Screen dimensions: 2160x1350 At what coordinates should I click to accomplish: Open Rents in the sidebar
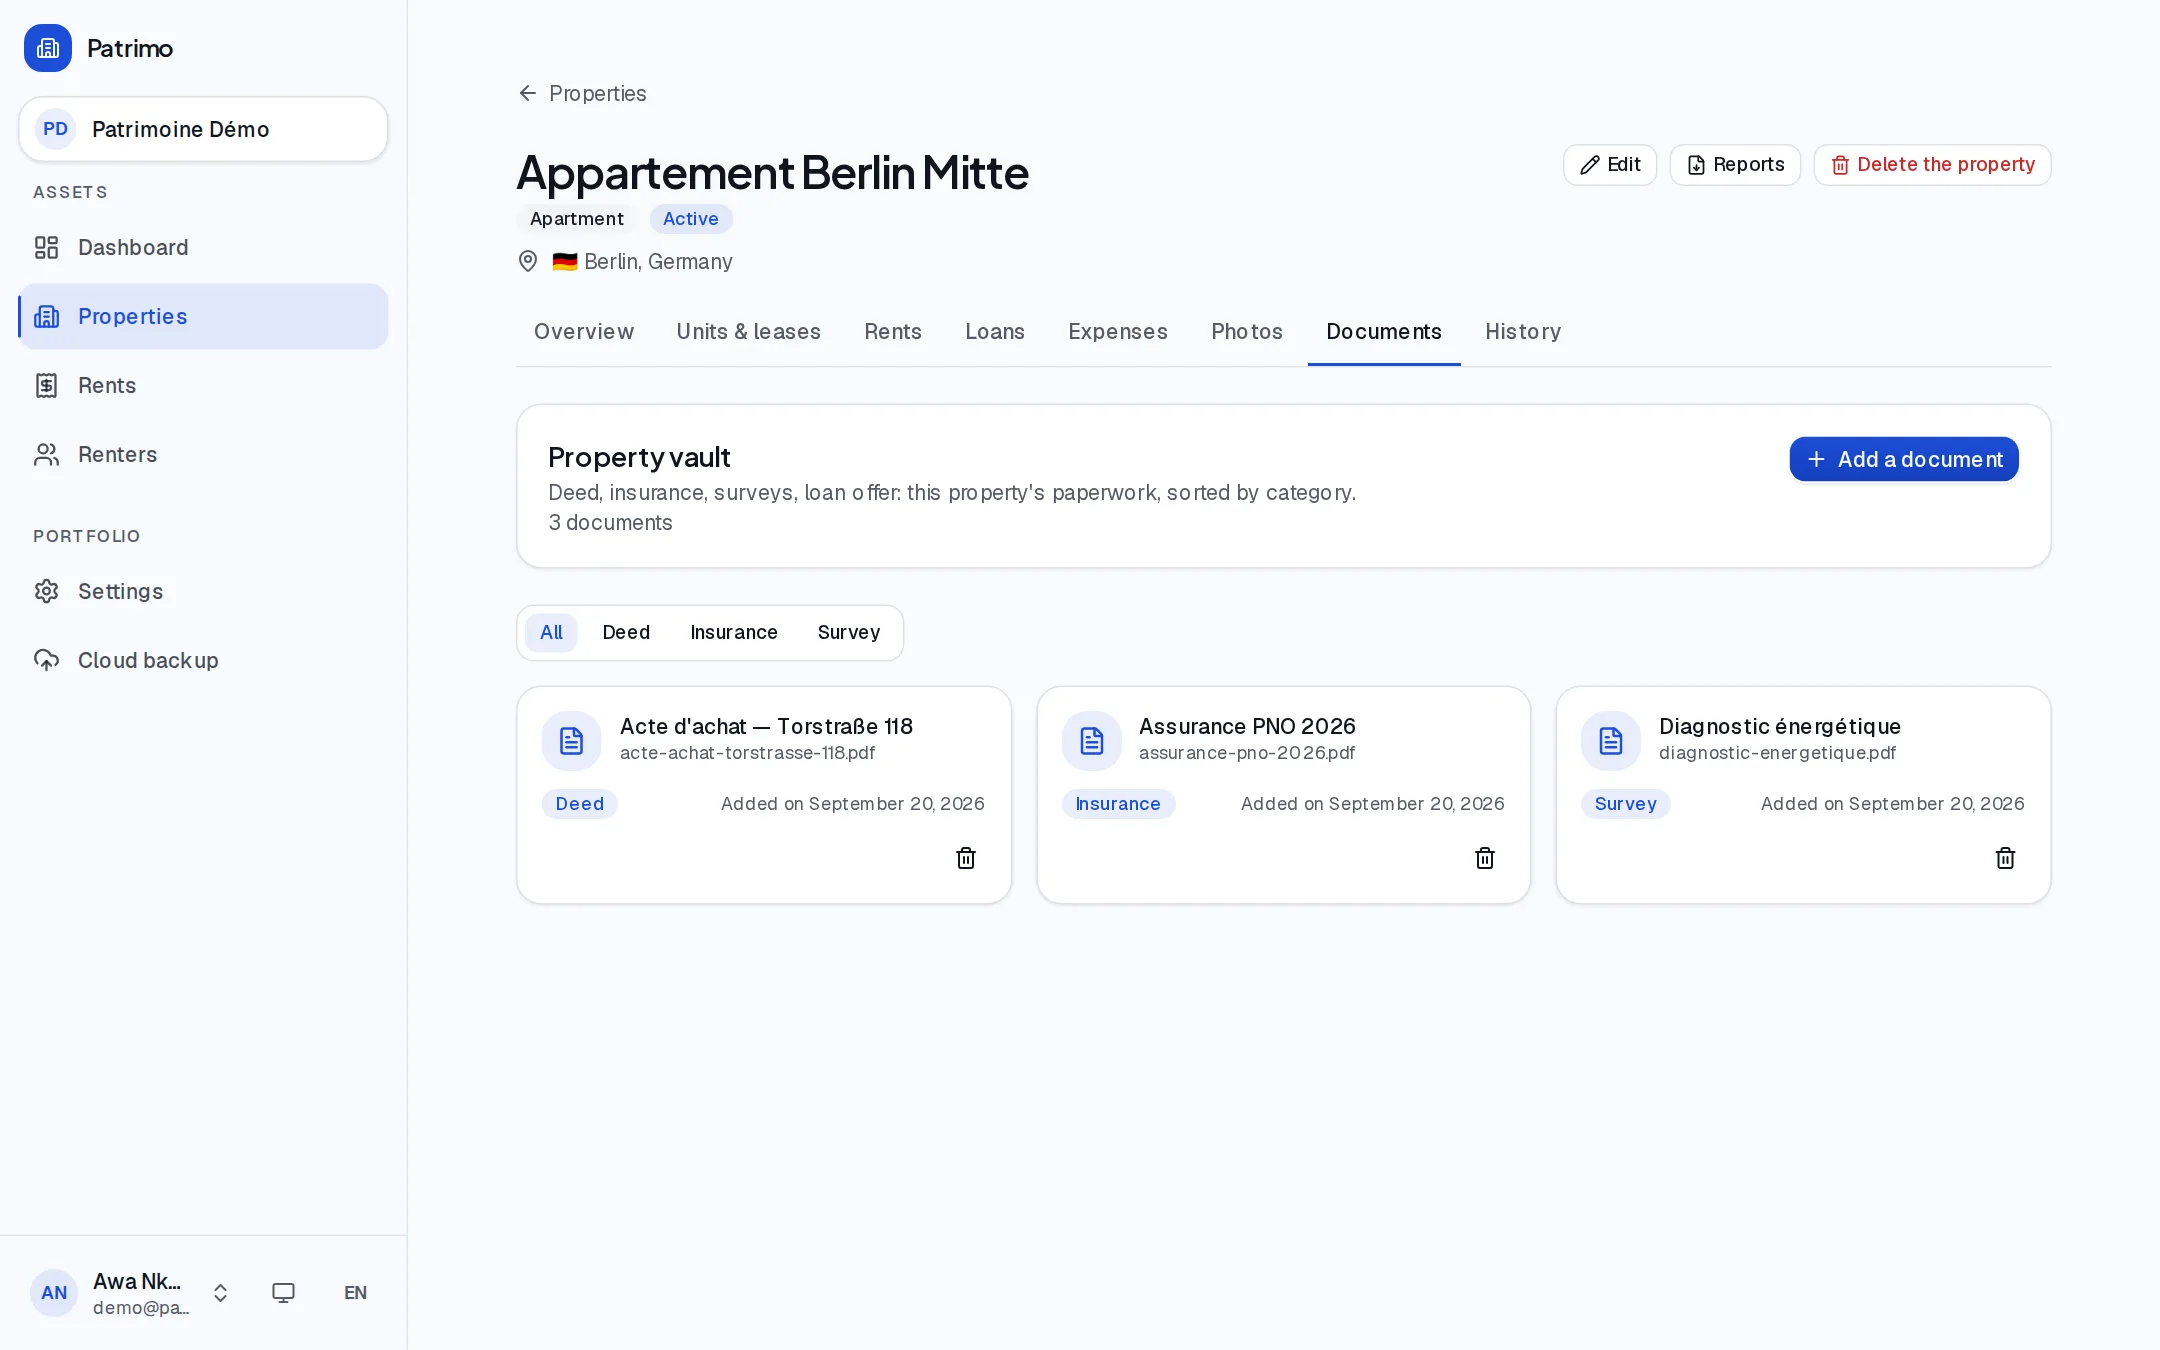(x=203, y=385)
